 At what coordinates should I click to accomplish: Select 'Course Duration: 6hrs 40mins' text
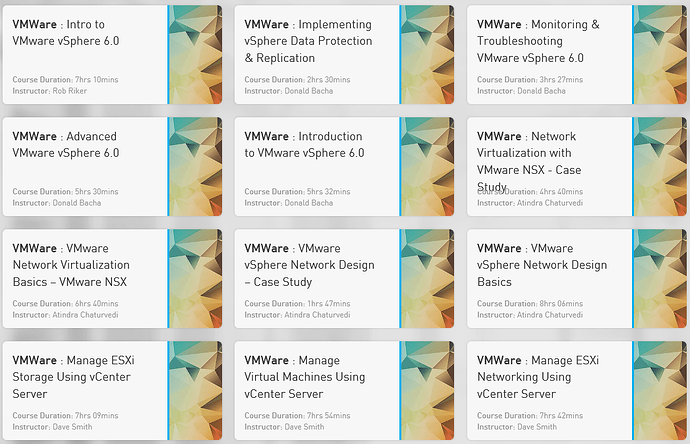tap(65, 304)
